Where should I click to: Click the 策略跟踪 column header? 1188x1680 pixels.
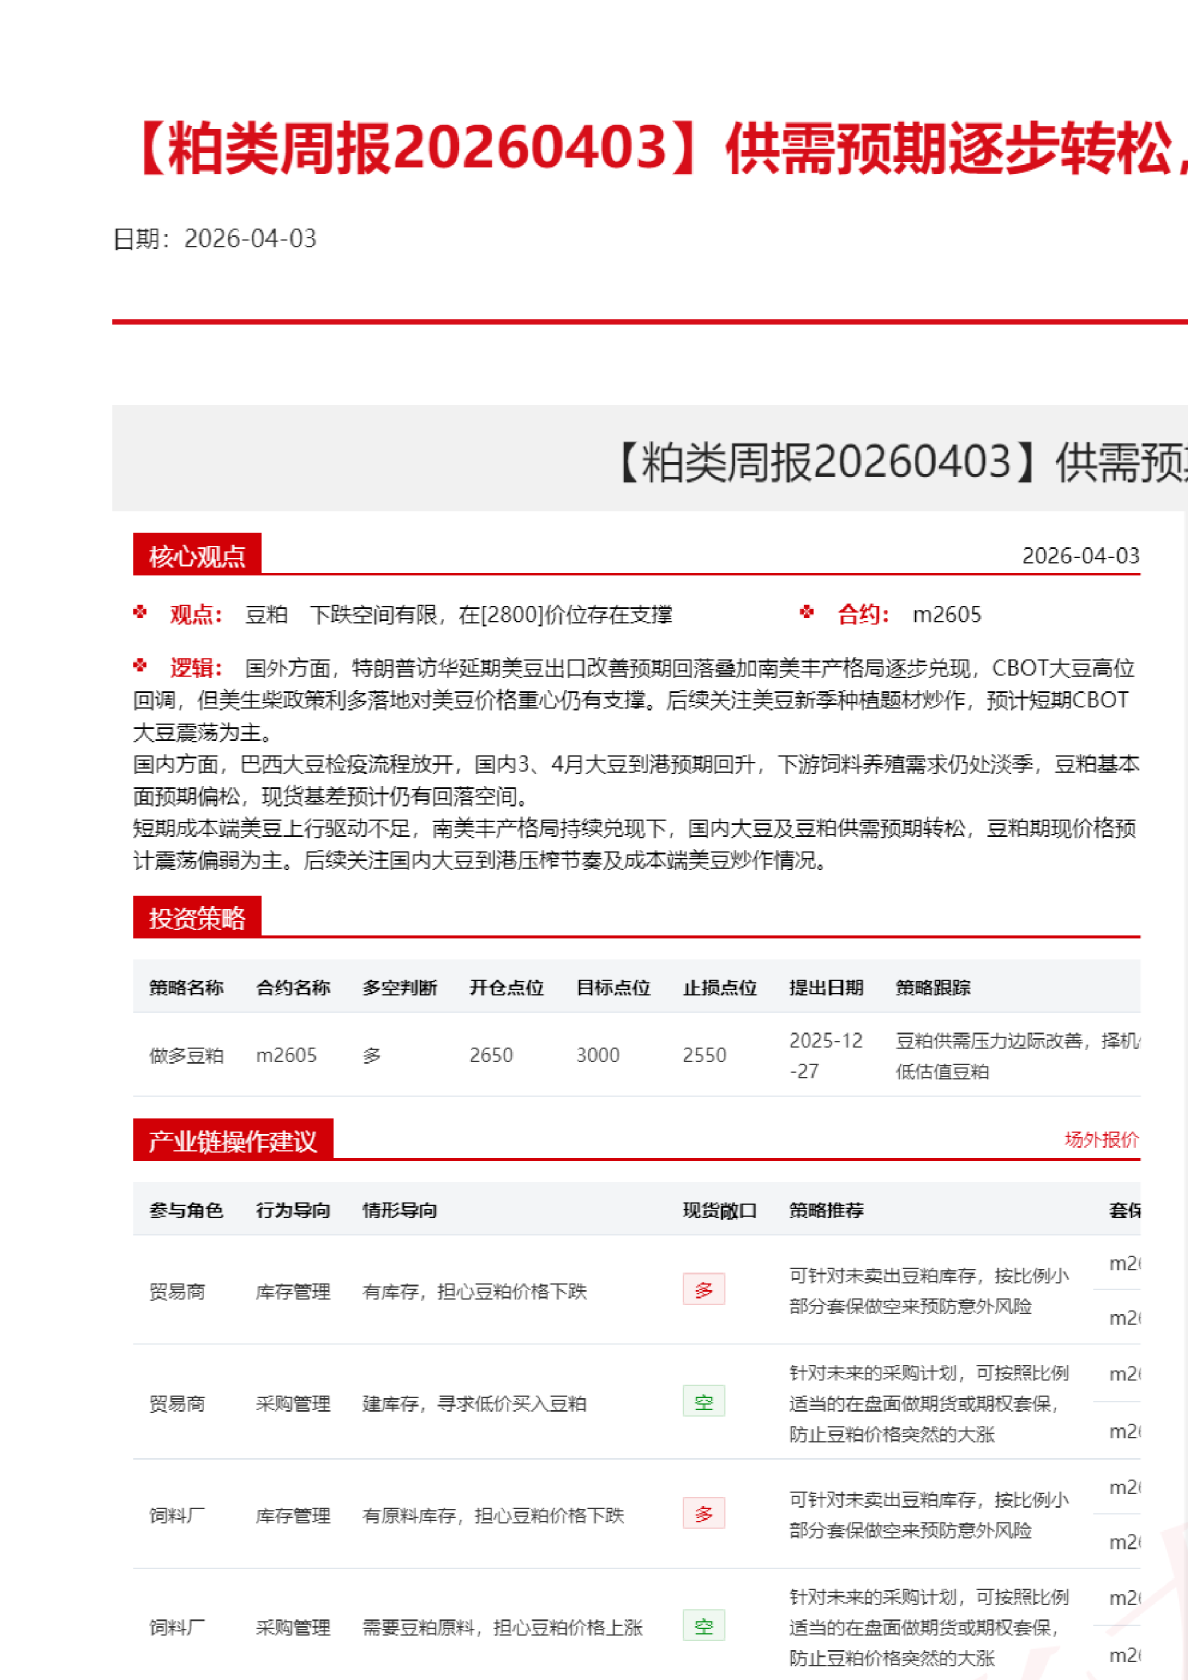932,988
